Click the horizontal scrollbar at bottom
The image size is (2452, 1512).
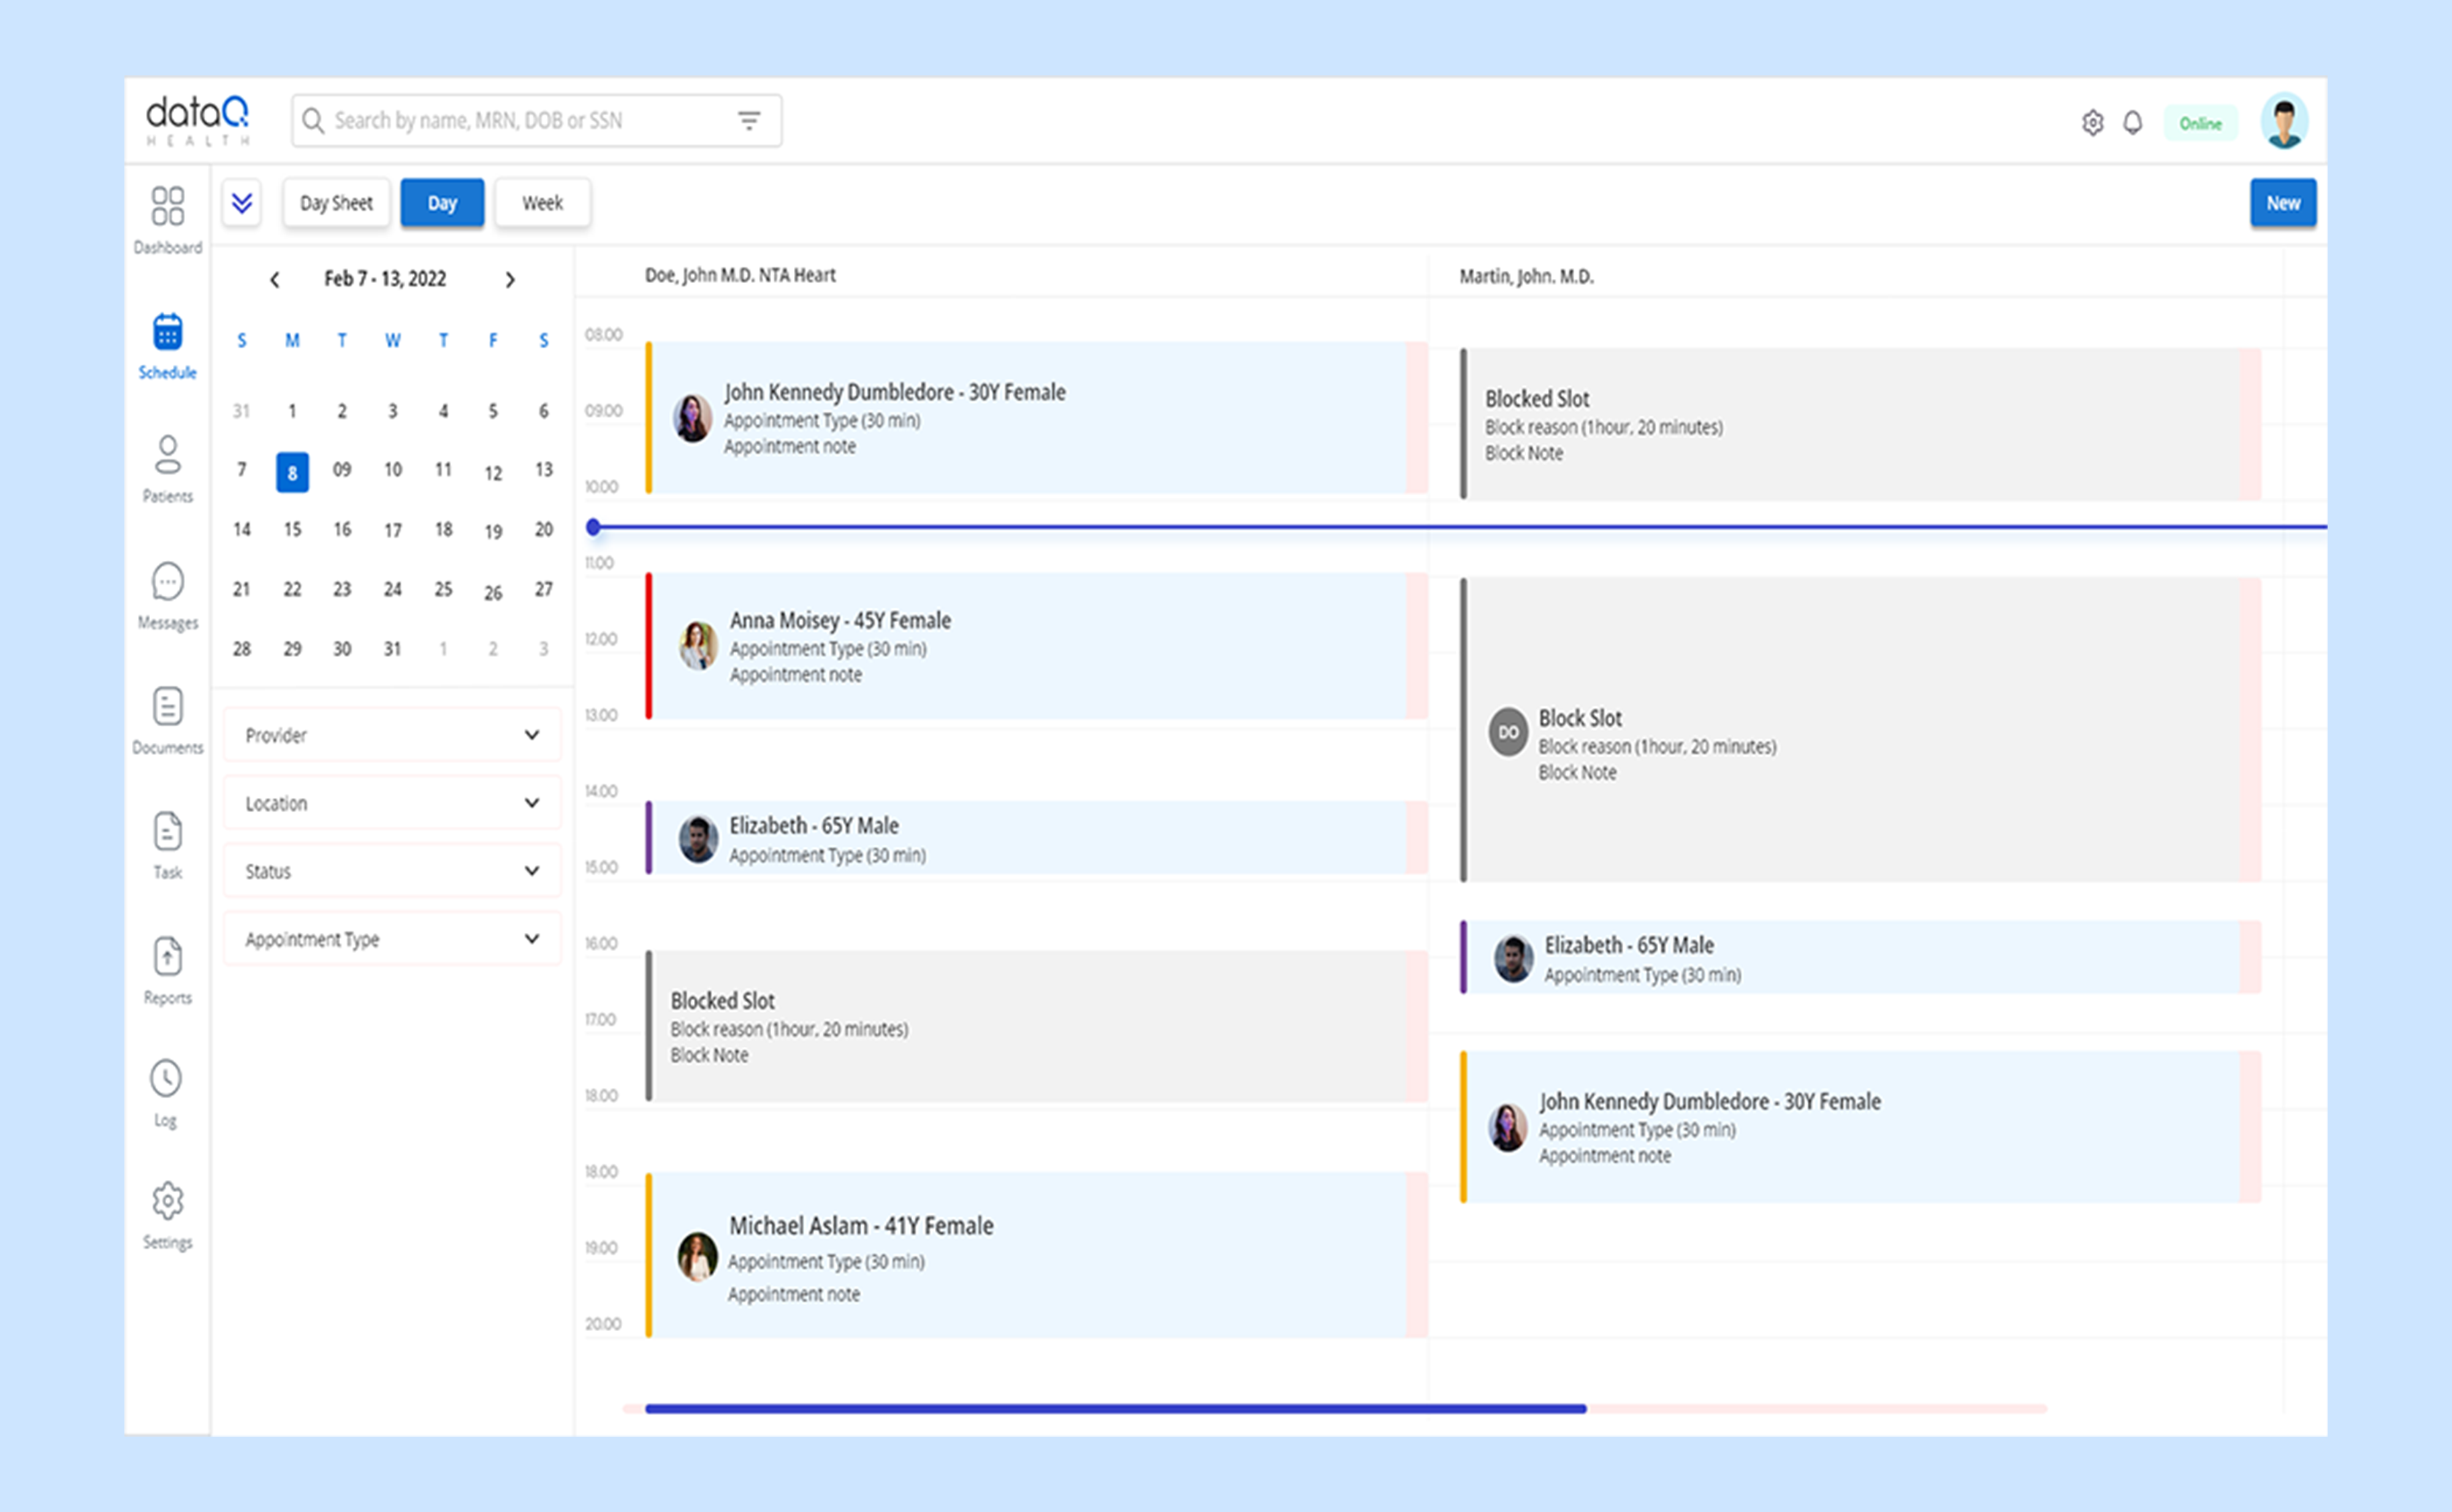point(1115,1408)
